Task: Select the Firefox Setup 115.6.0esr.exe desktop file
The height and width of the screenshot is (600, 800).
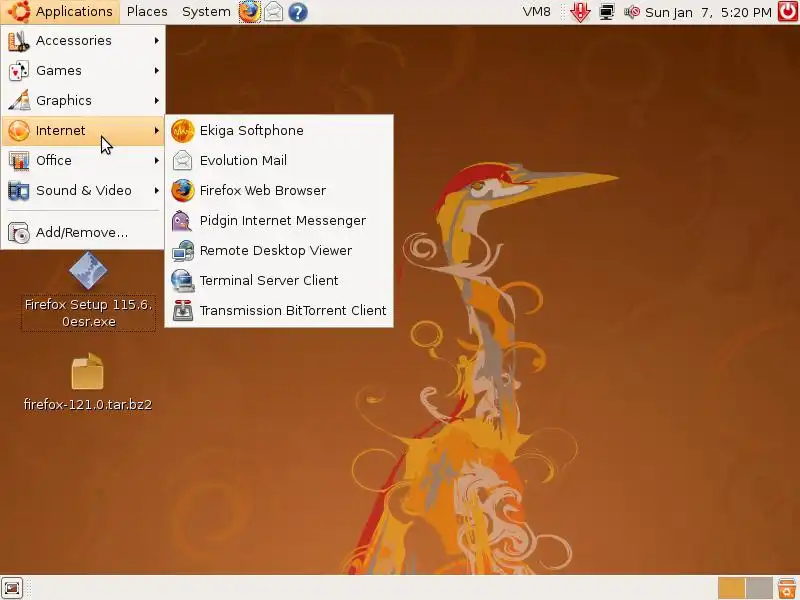Action: [x=88, y=292]
